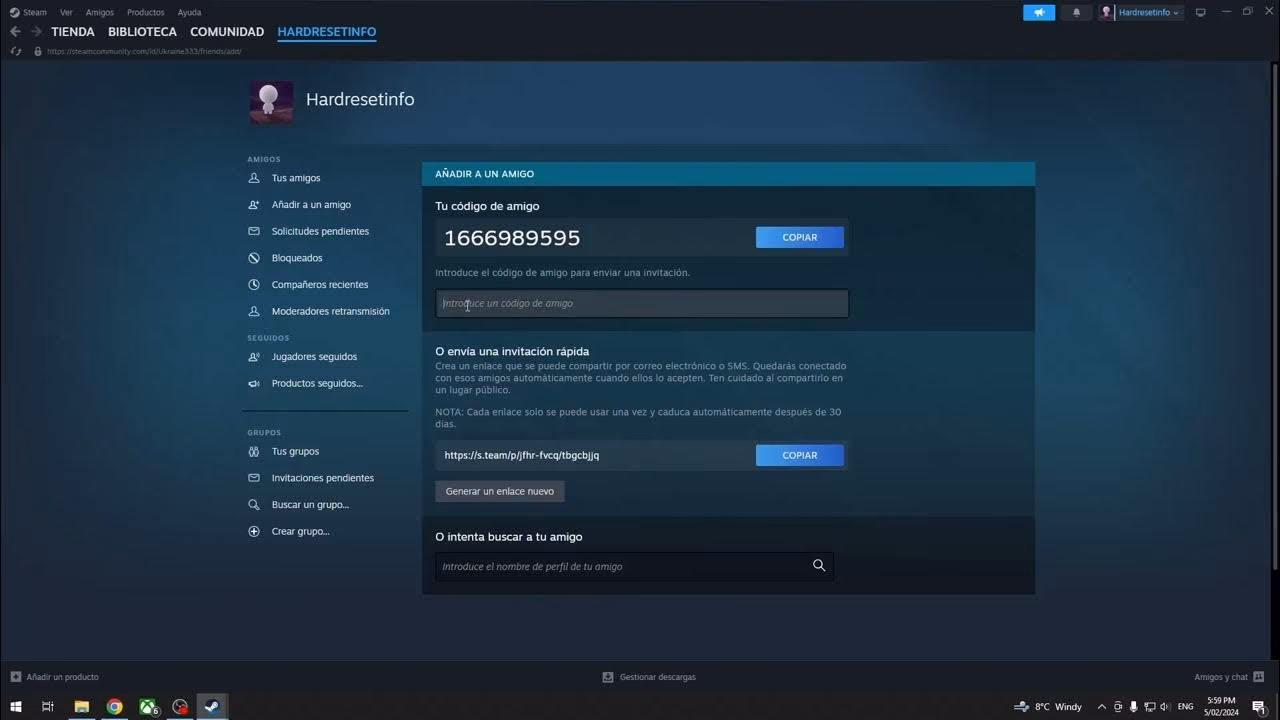This screenshot has height=720, width=1280.
Task: Copy the s.team quick invite link
Action: coord(800,455)
